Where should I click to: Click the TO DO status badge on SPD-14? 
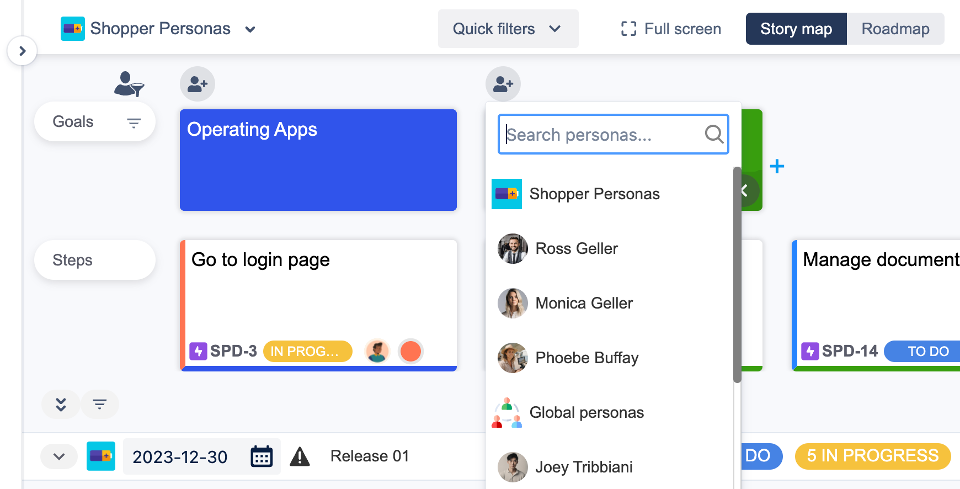923,351
